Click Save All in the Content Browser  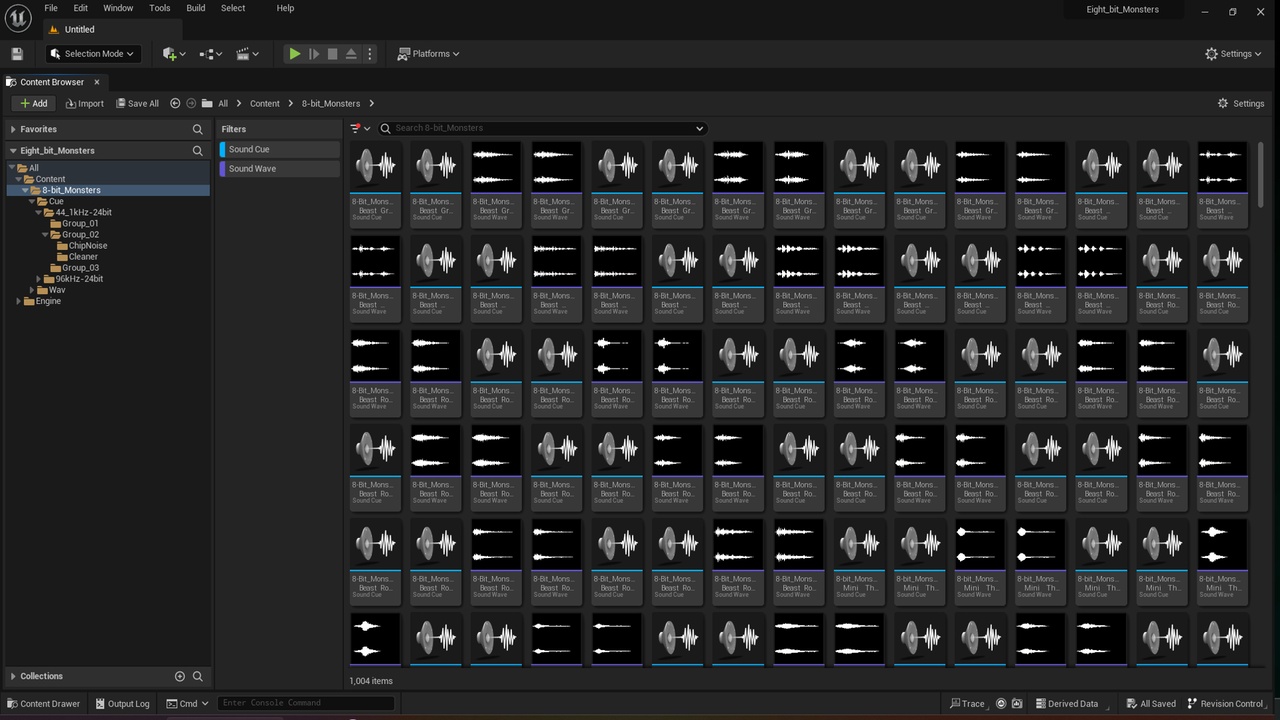137,103
